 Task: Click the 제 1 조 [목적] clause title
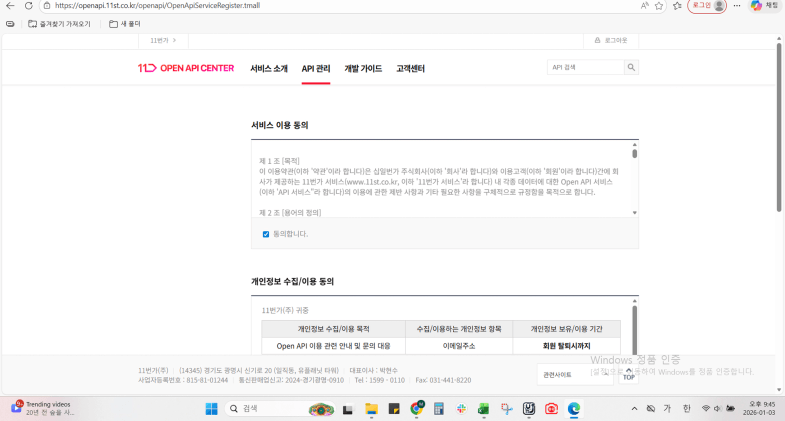(x=279, y=161)
